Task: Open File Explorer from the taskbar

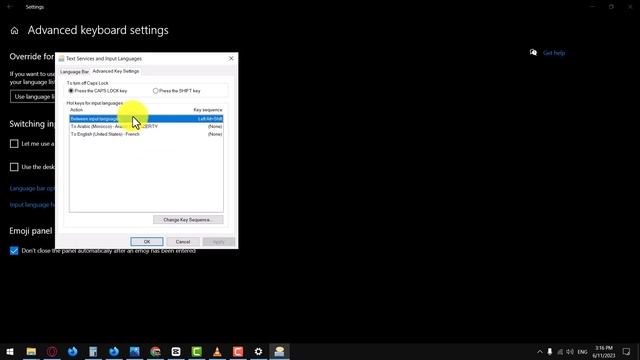Action: pos(31,351)
